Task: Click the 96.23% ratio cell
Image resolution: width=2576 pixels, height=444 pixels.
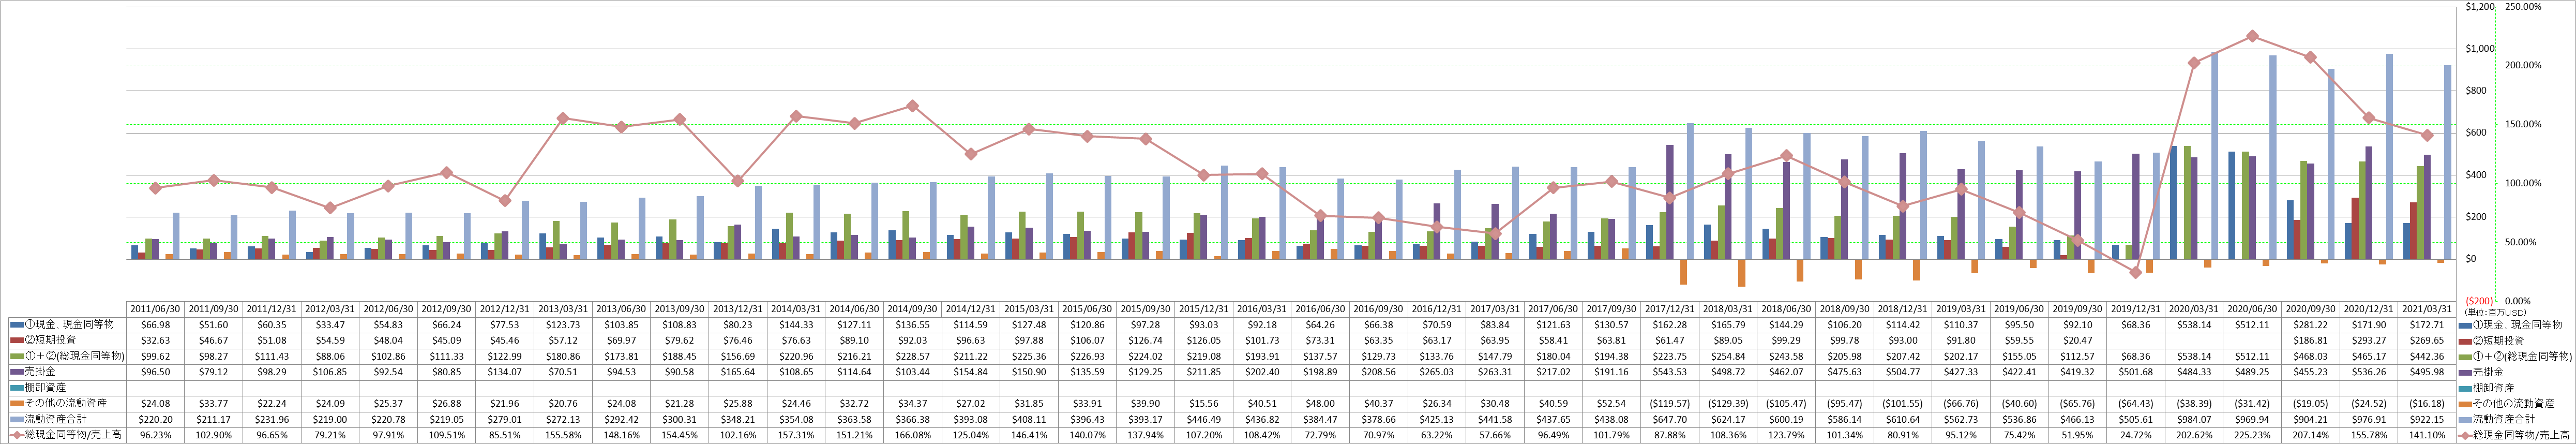Action: (155, 434)
